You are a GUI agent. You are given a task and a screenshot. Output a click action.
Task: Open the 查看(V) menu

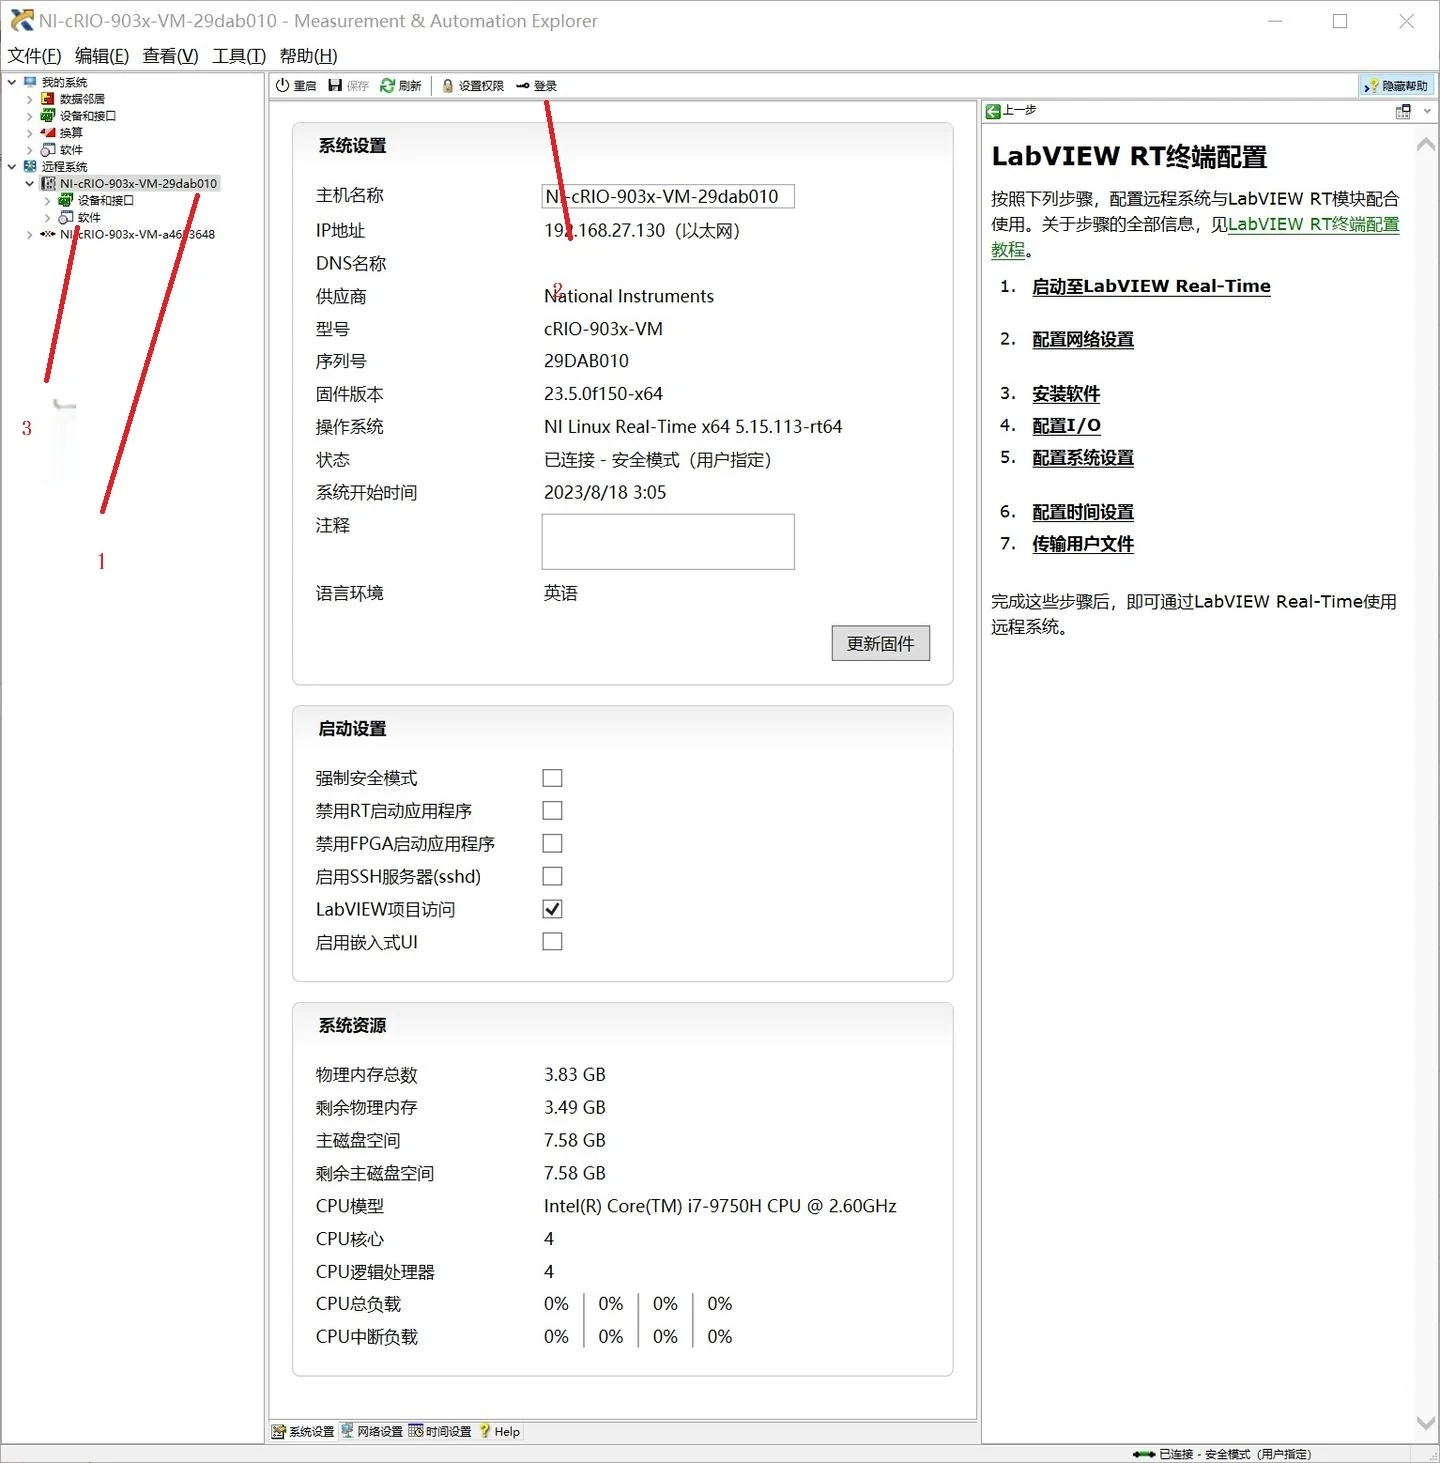(x=171, y=56)
